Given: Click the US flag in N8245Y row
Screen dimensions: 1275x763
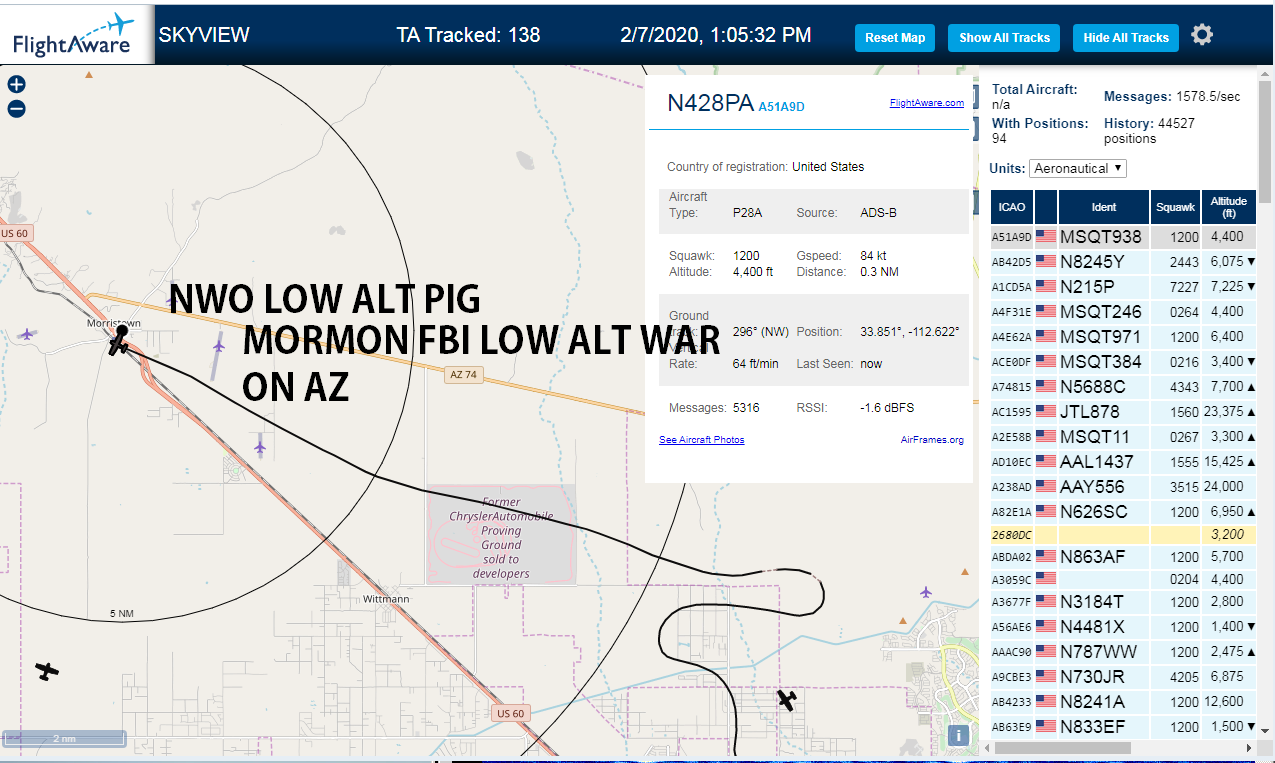Looking at the screenshot, I should [1046, 262].
